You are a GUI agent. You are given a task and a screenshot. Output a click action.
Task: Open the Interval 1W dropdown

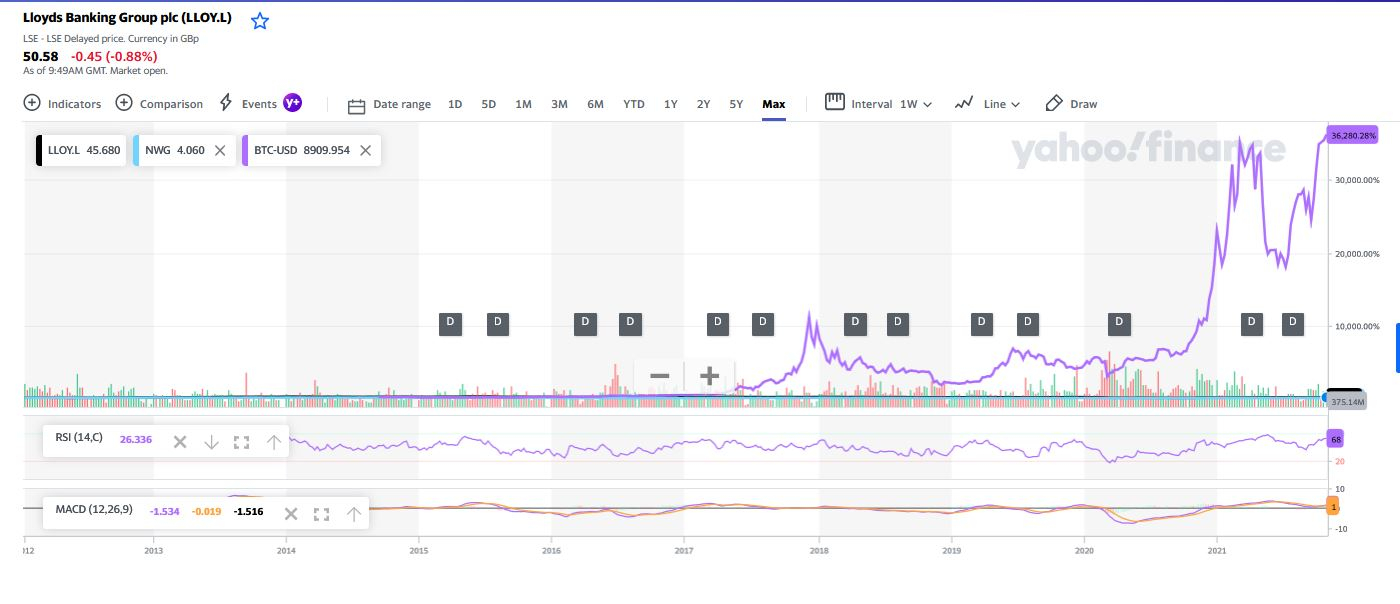[915, 104]
